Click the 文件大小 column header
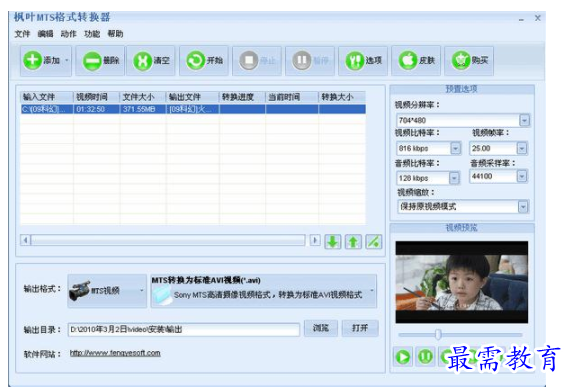This screenshot has width=569, height=390. coord(143,97)
